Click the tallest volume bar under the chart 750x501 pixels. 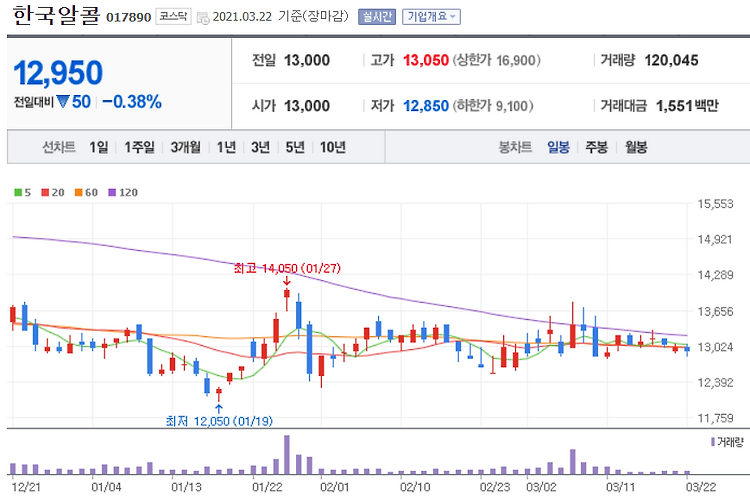tap(287, 455)
